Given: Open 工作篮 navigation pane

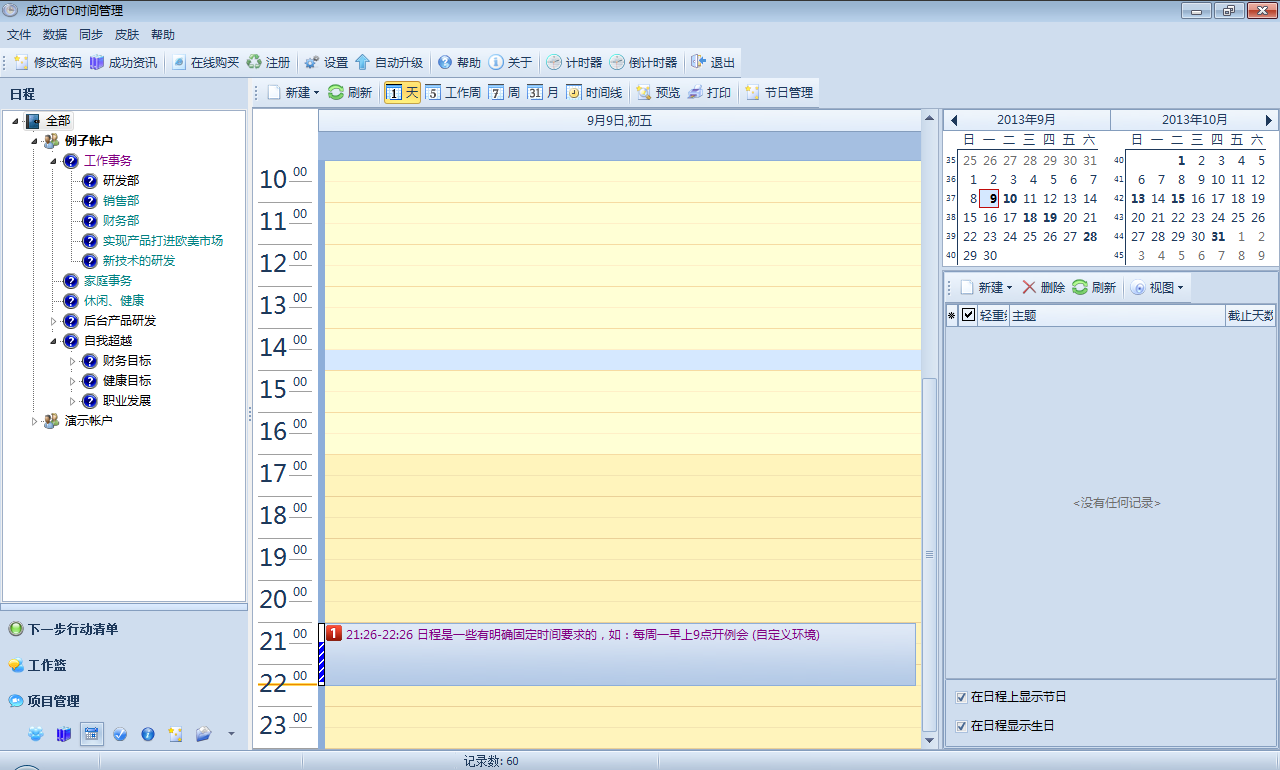Looking at the screenshot, I should tap(124, 665).
